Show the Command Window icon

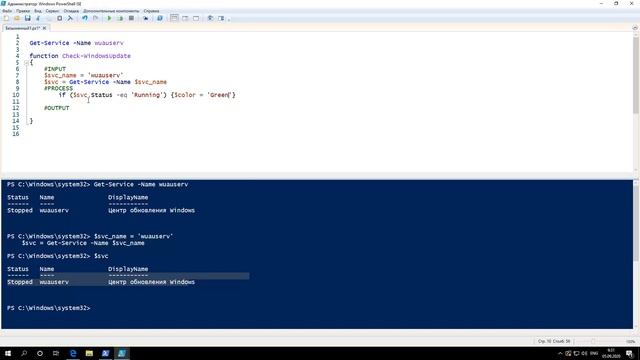[210, 18]
